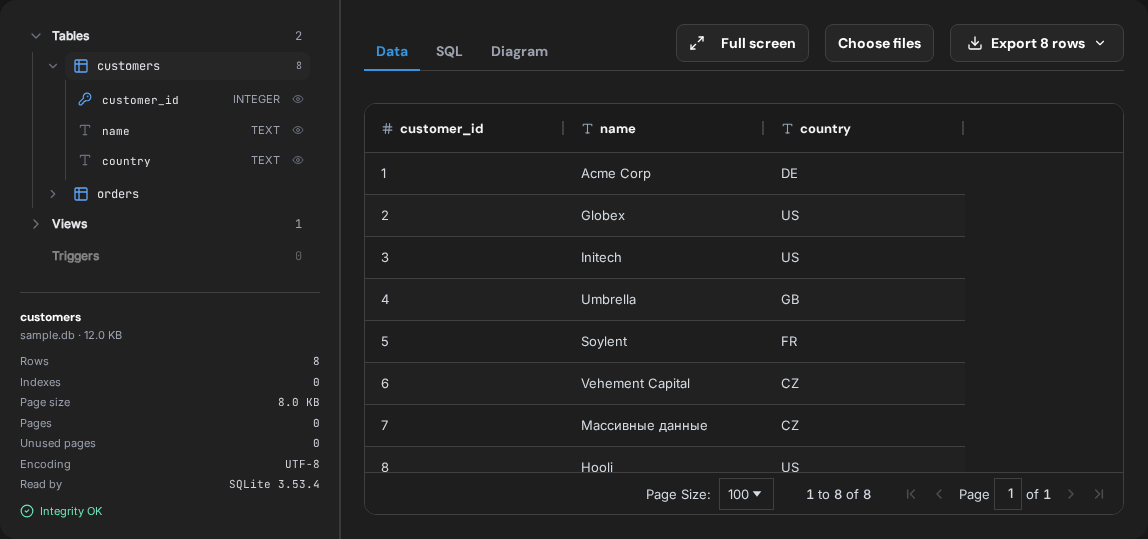Click the Integrity OK status text
Screen dimensions: 1148x539
pos(71,511)
